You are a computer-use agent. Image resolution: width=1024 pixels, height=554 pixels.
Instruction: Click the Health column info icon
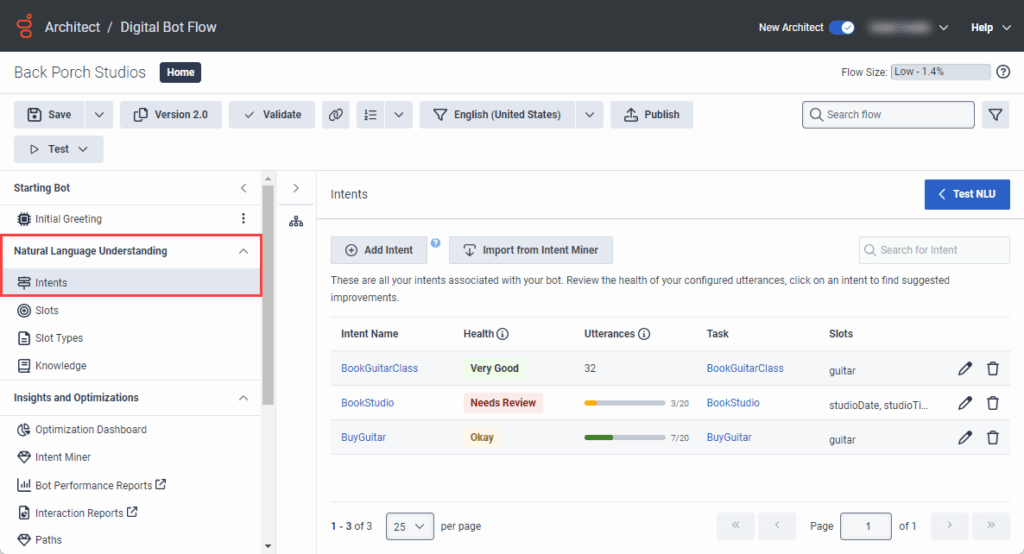(503, 334)
